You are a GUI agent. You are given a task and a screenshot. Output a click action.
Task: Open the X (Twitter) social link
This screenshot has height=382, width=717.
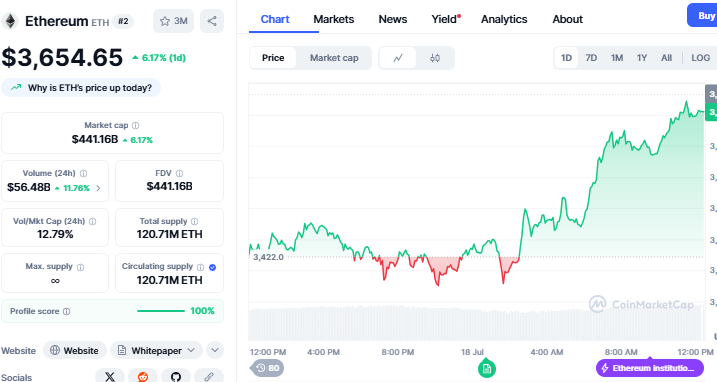click(x=110, y=377)
